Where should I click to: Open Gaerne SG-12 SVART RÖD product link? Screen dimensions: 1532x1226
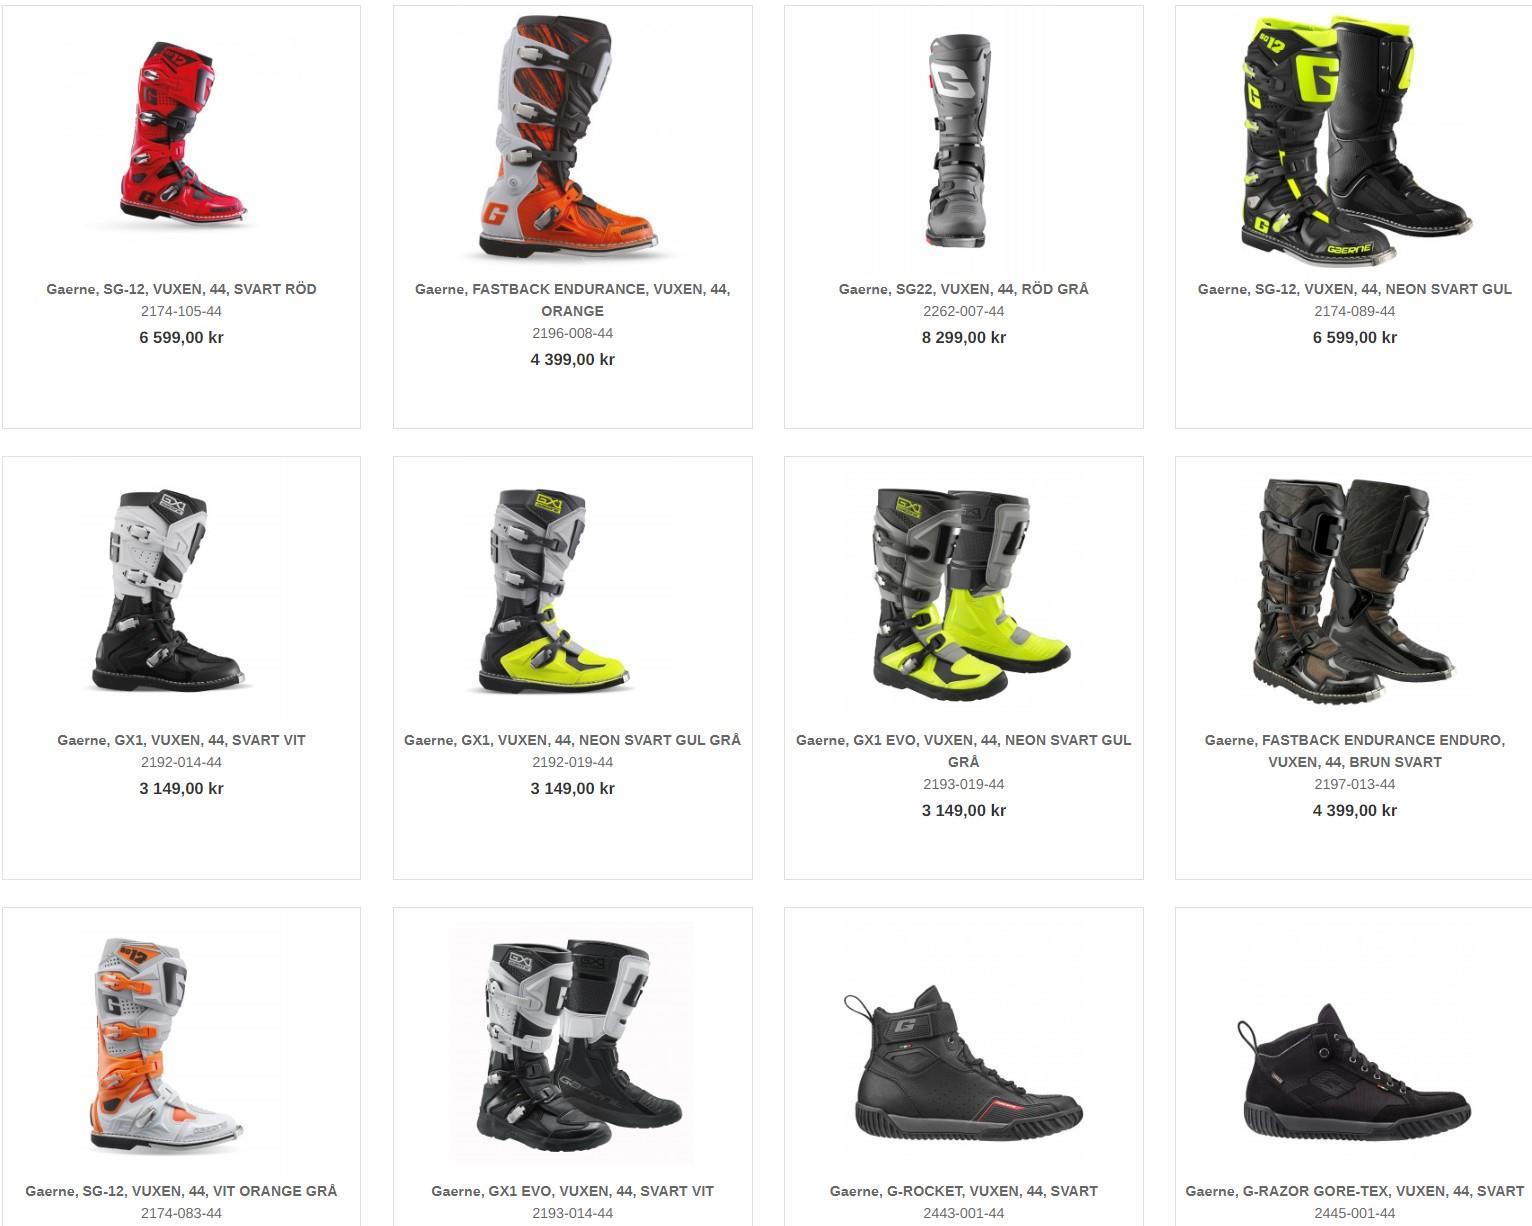point(181,289)
